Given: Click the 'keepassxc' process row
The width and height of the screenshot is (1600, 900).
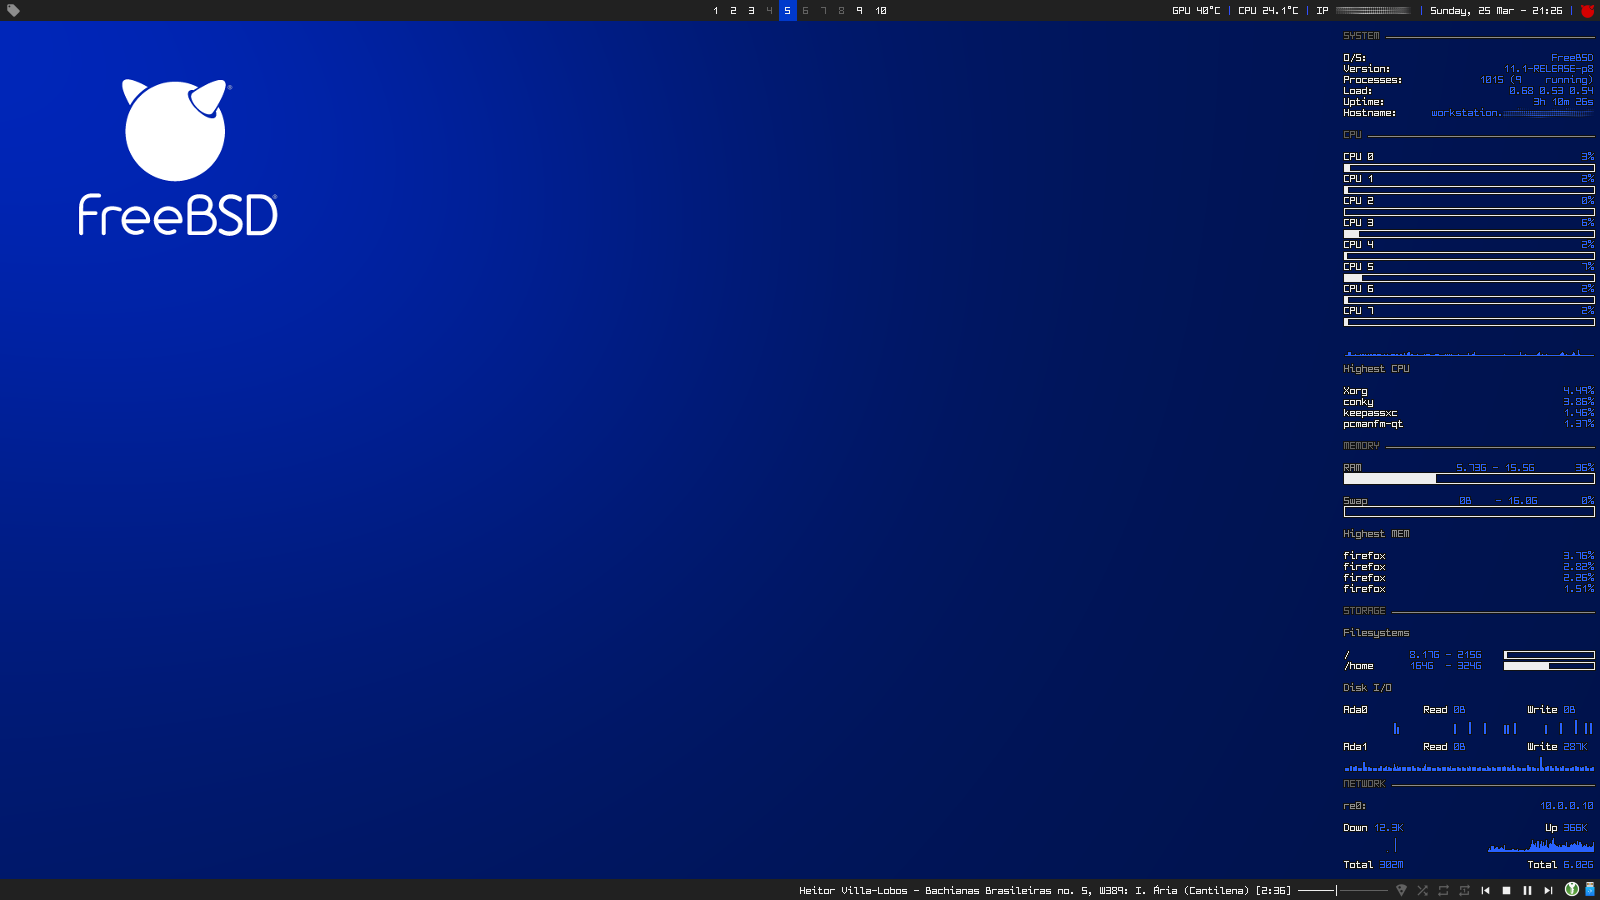Looking at the screenshot, I should point(1469,413).
